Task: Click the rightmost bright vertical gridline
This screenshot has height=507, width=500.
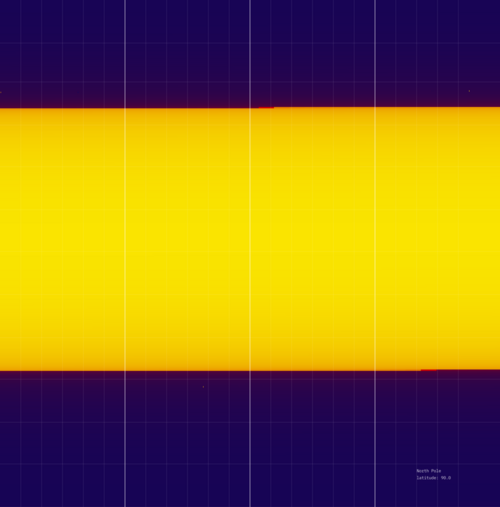Action: coord(375,253)
